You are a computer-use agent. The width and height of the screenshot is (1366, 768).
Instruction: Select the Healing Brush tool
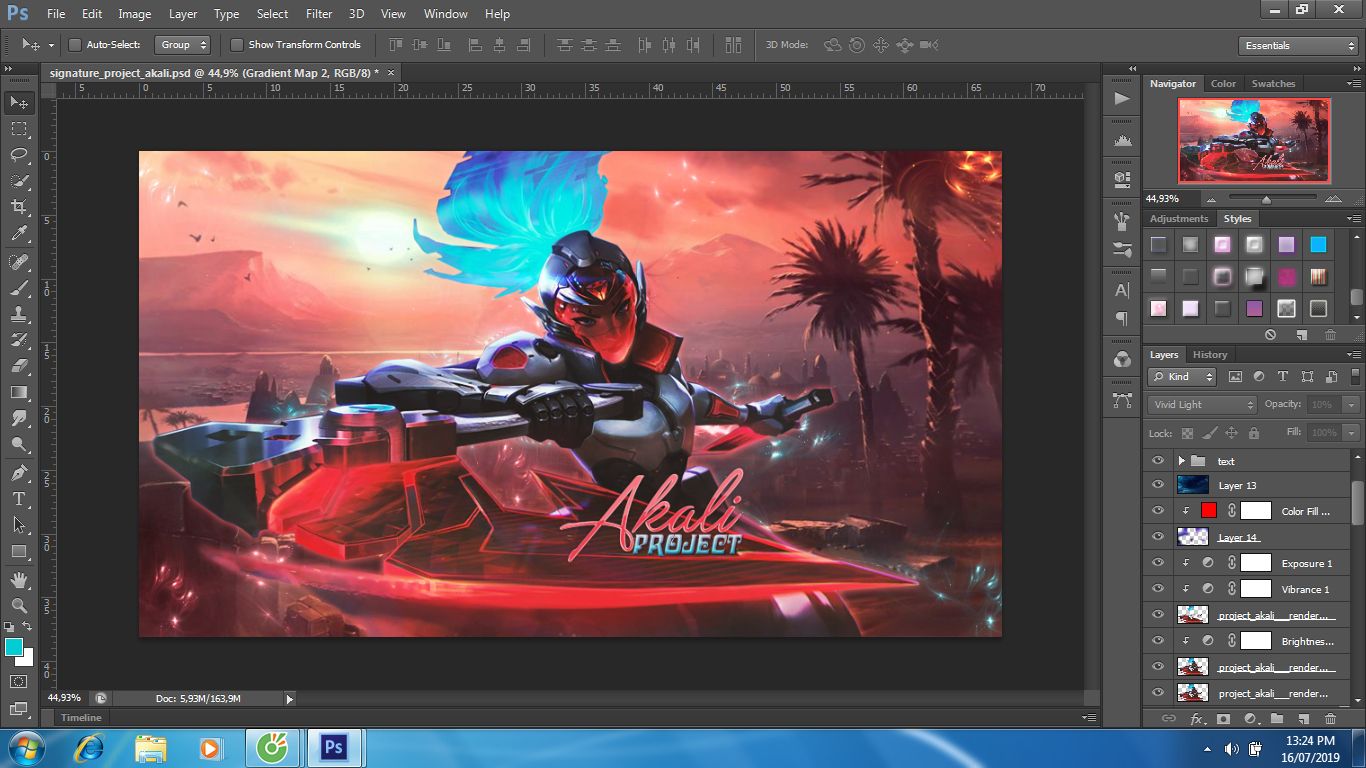tap(19, 262)
